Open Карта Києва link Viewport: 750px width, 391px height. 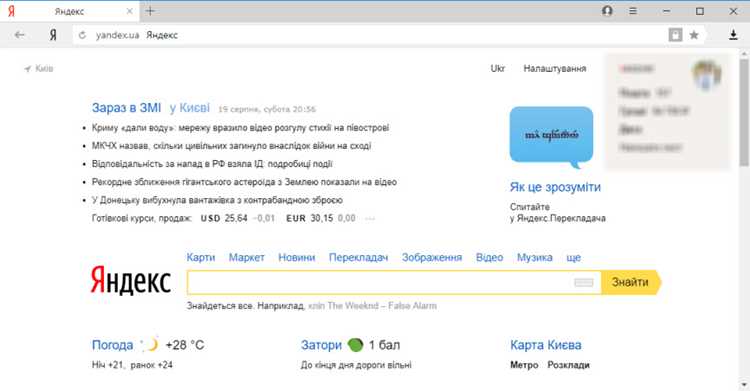click(546, 345)
